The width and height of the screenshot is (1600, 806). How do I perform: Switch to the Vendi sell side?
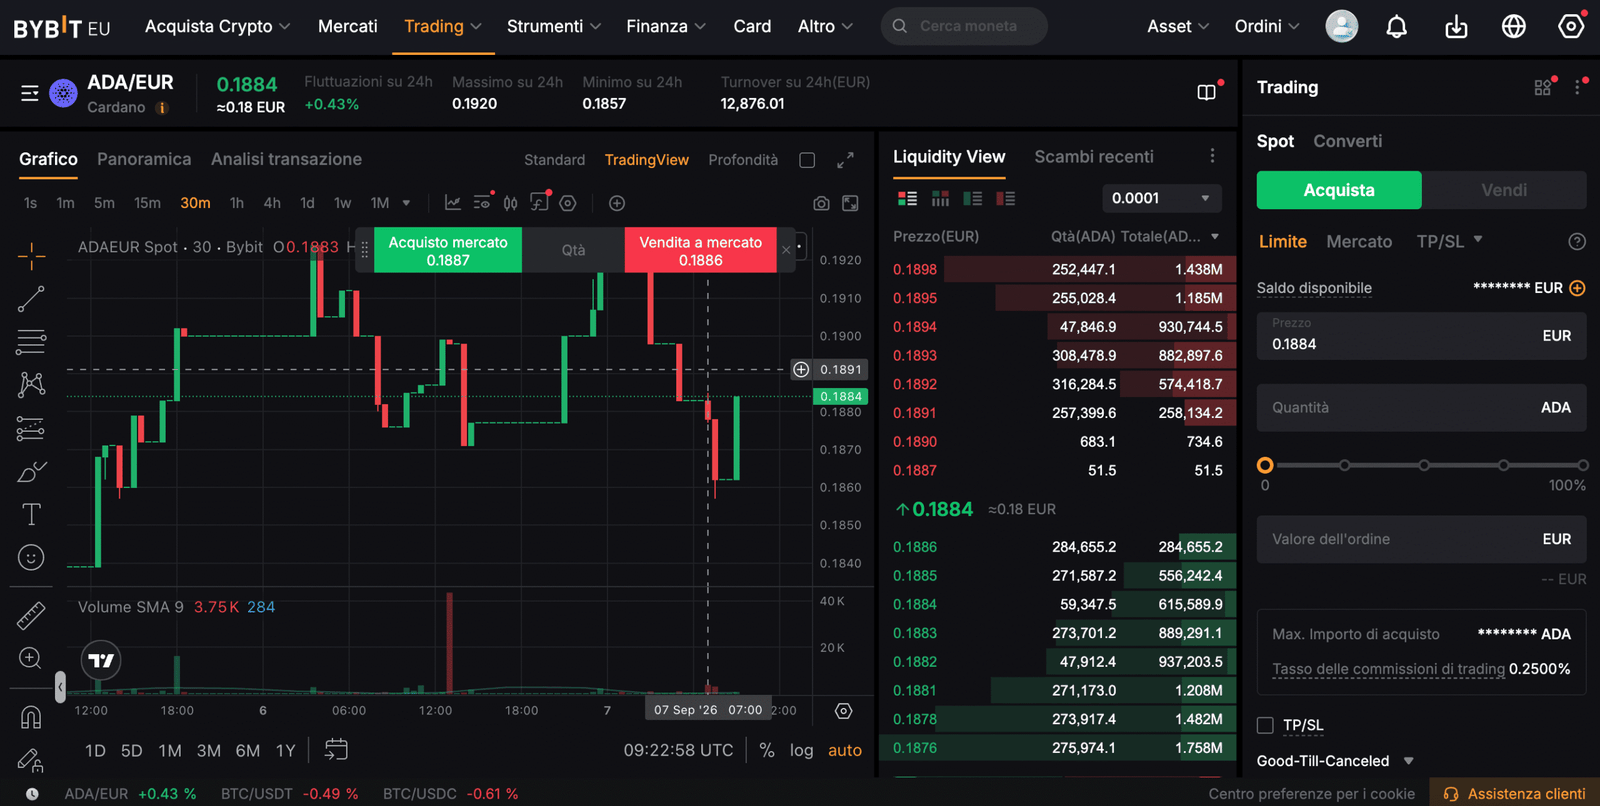coord(1504,190)
